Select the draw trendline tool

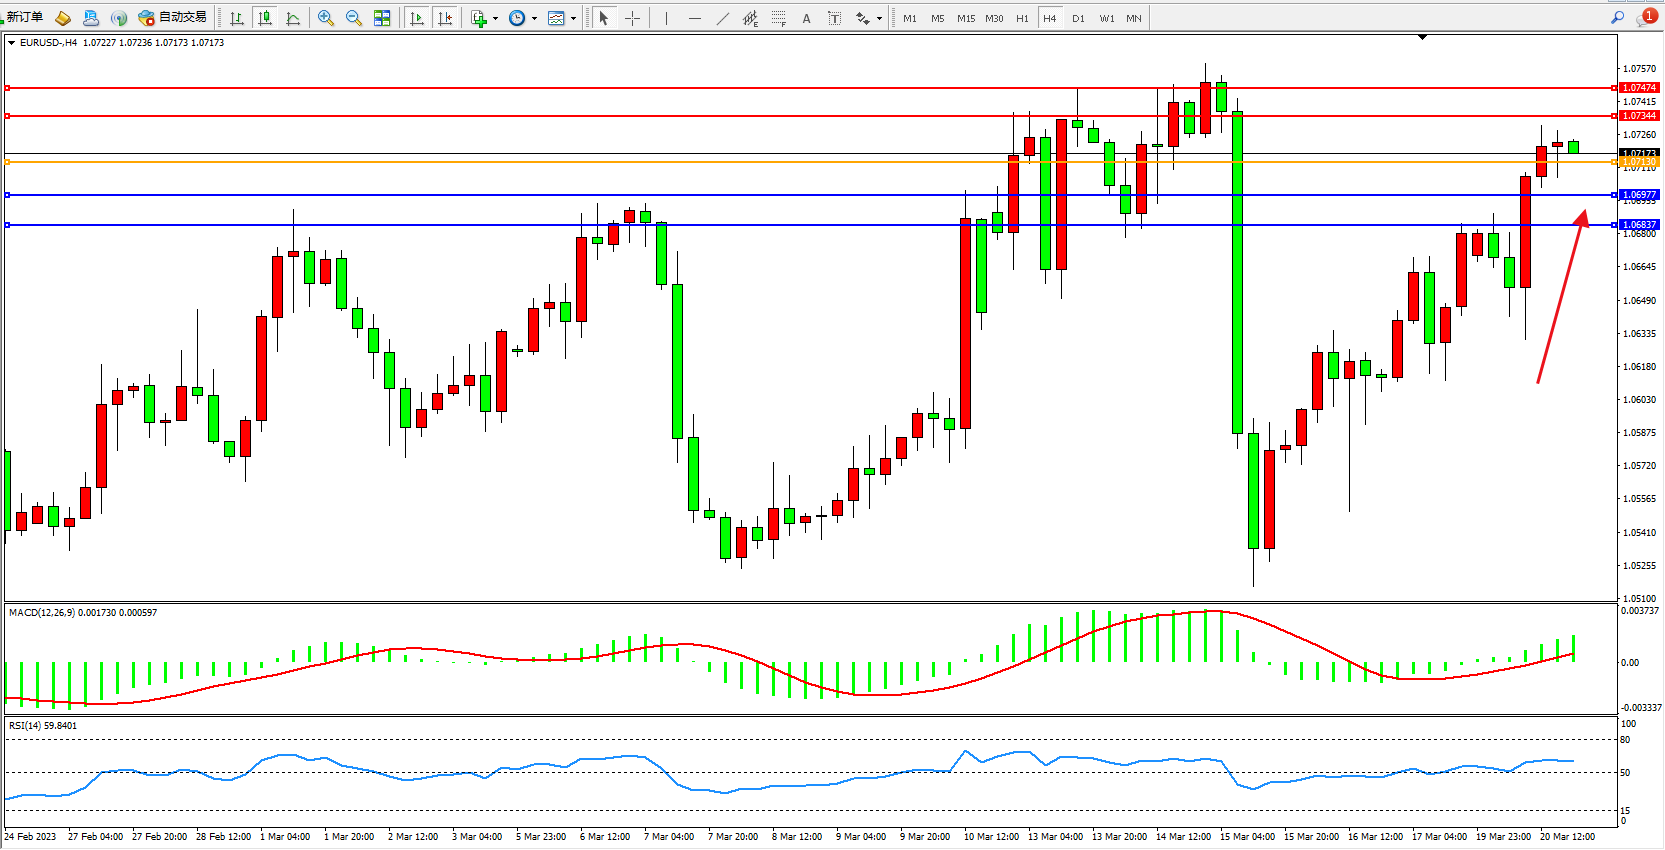[x=722, y=18]
